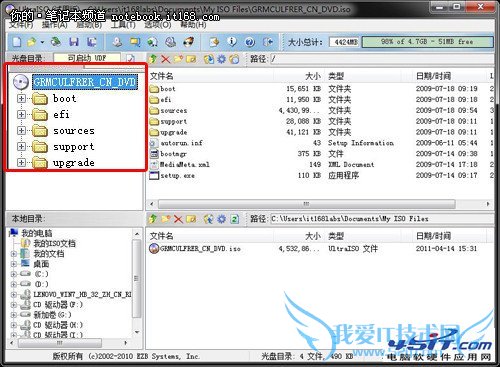The width and height of the screenshot is (500, 367).
Task: Click the 可启动 UDF boot type field
Action: coord(87,59)
